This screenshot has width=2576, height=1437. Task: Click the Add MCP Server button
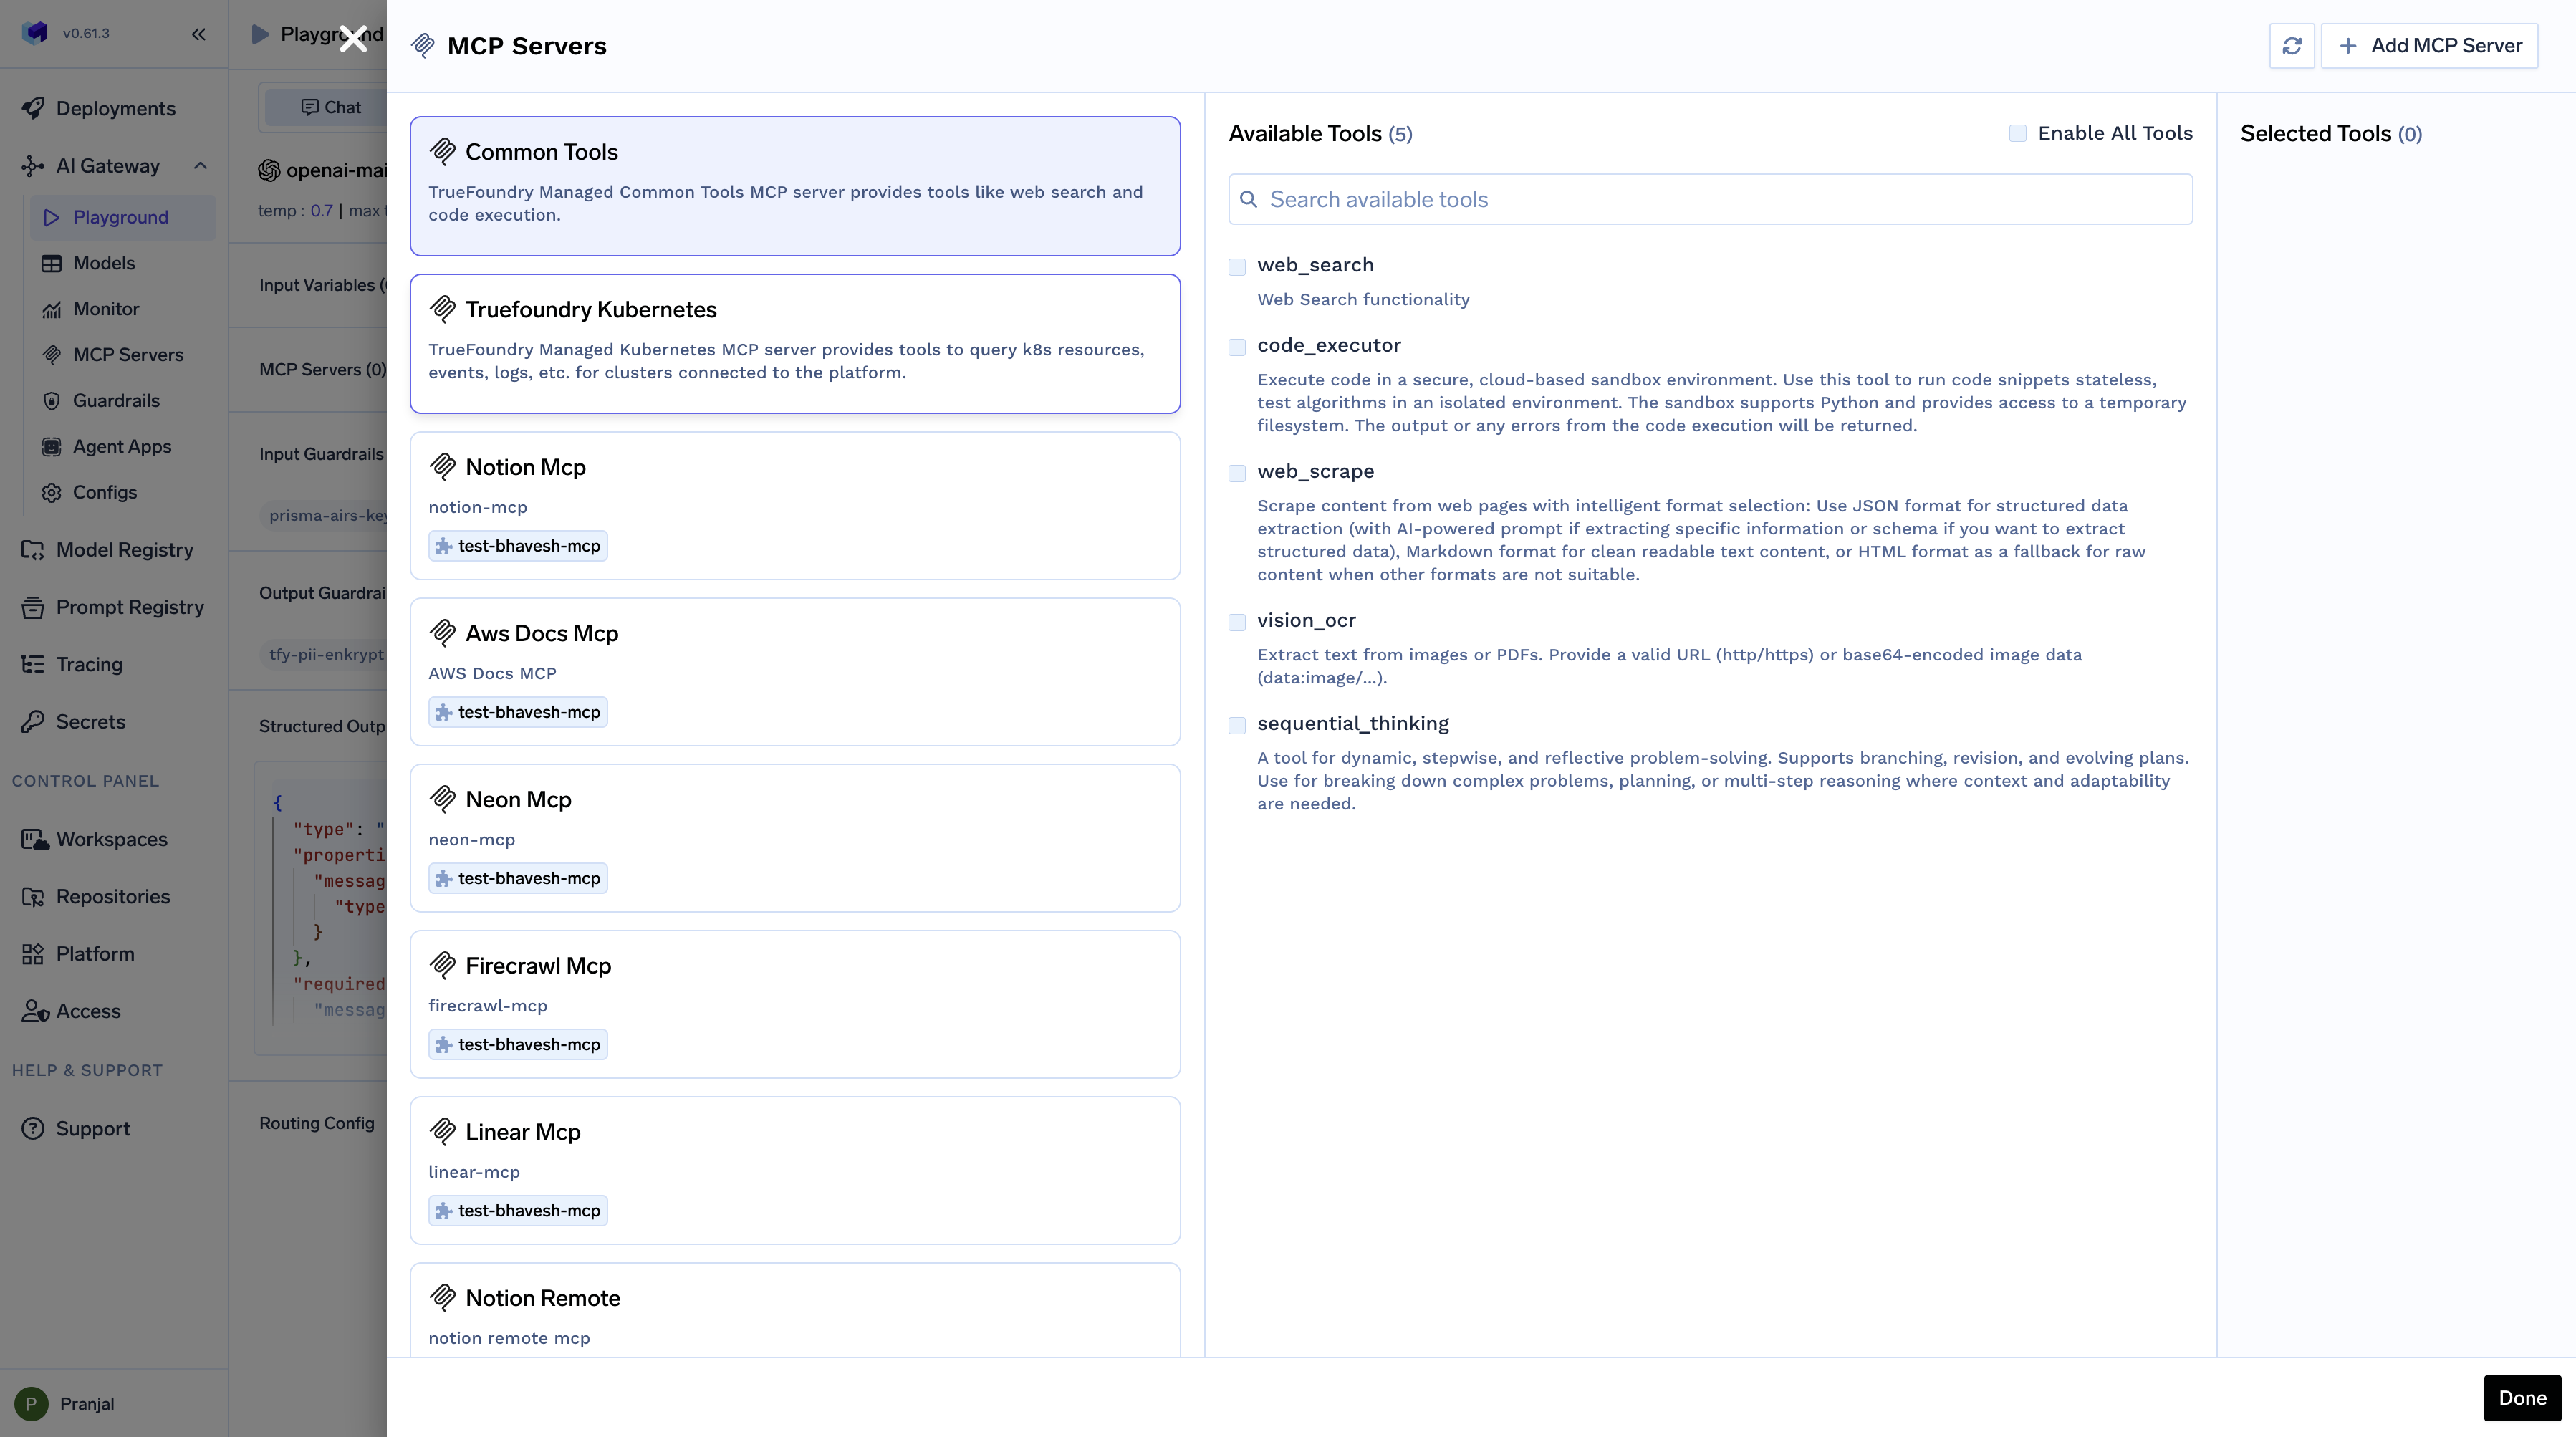2429,46
